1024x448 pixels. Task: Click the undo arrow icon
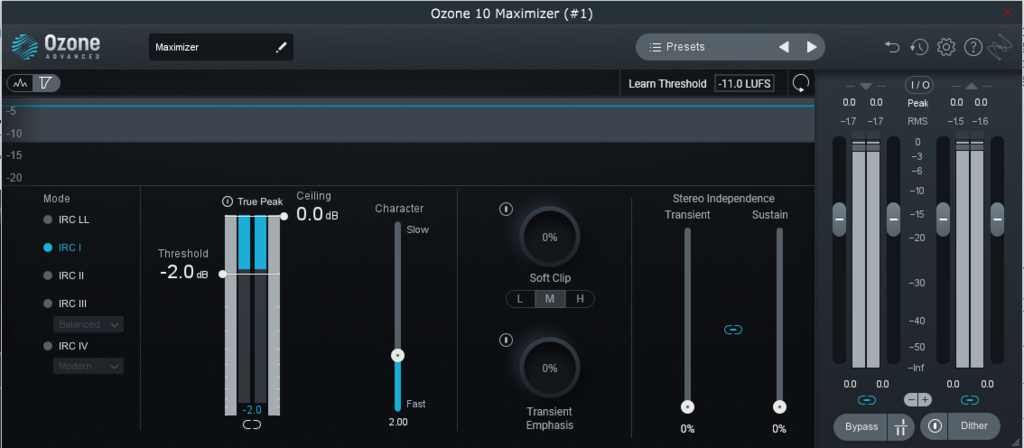tap(892, 47)
